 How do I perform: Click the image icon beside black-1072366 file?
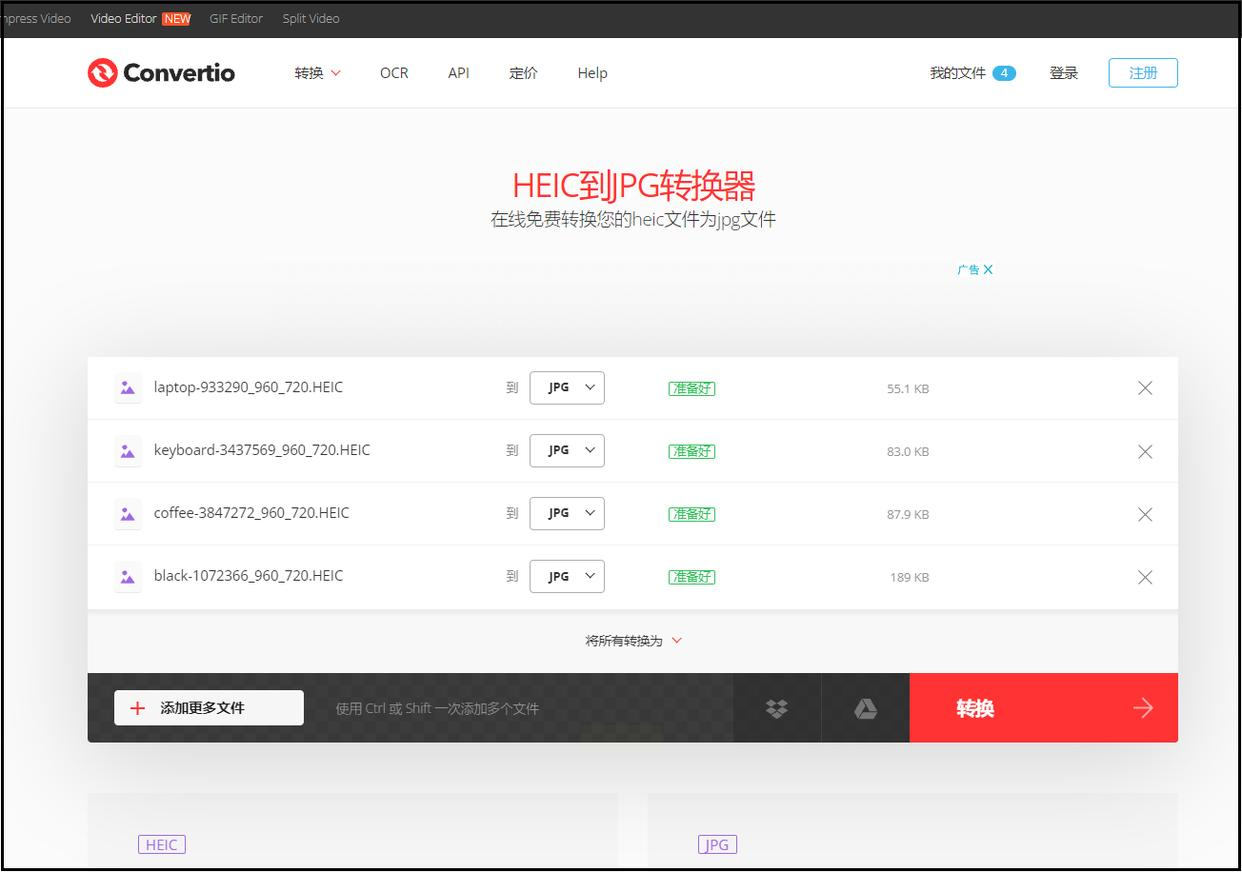click(x=128, y=577)
